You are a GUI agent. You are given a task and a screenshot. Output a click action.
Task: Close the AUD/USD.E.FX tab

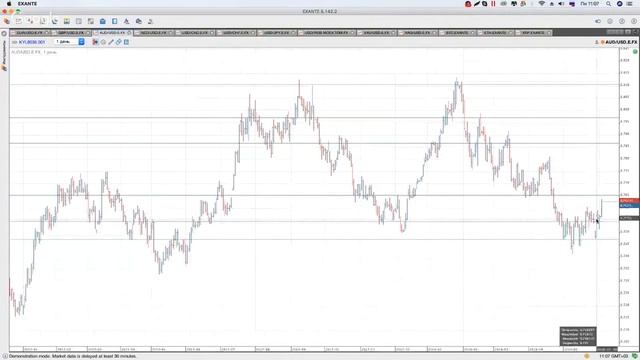[x=129, y=33]
